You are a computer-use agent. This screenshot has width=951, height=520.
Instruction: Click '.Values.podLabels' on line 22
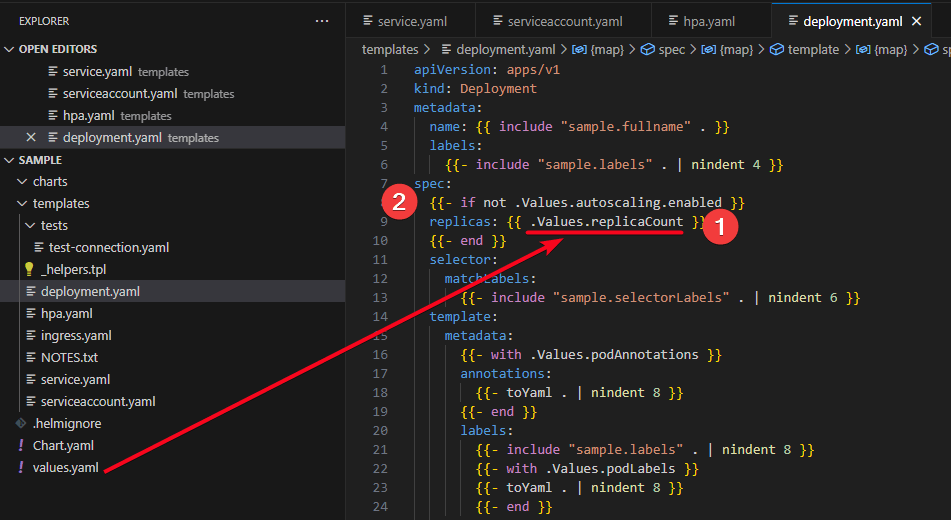coord(610,468)
